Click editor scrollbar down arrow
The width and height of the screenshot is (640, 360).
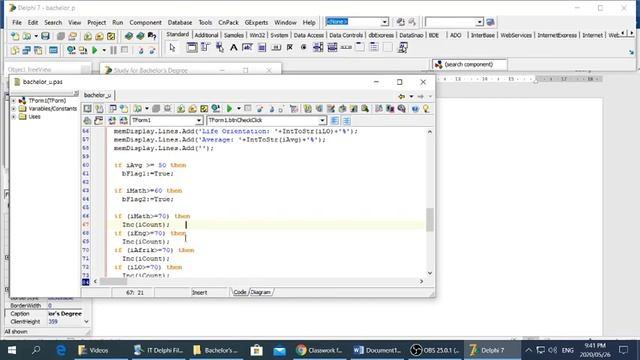(429, 273)
